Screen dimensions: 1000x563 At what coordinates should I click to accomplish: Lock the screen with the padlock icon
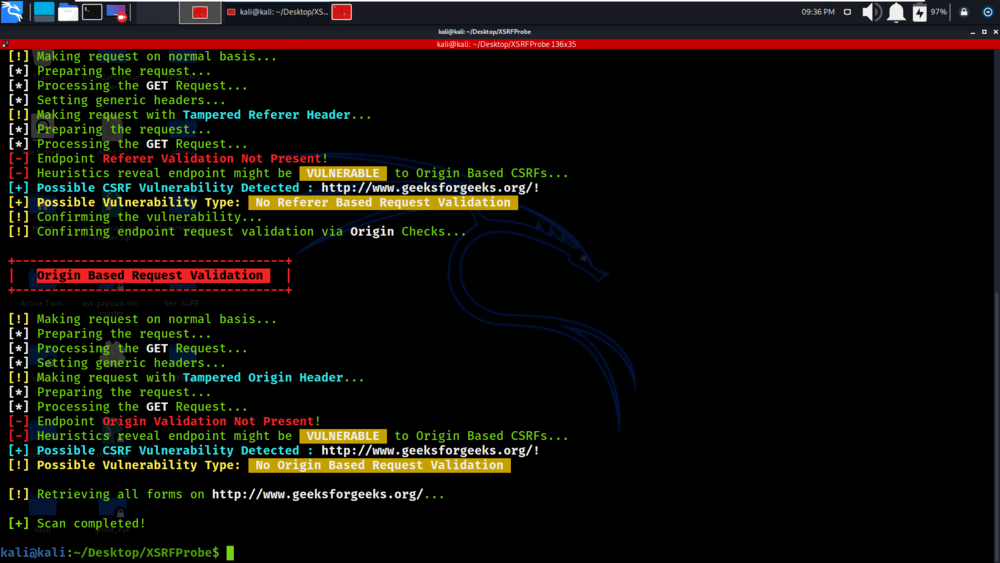click(x=964, y=12)
